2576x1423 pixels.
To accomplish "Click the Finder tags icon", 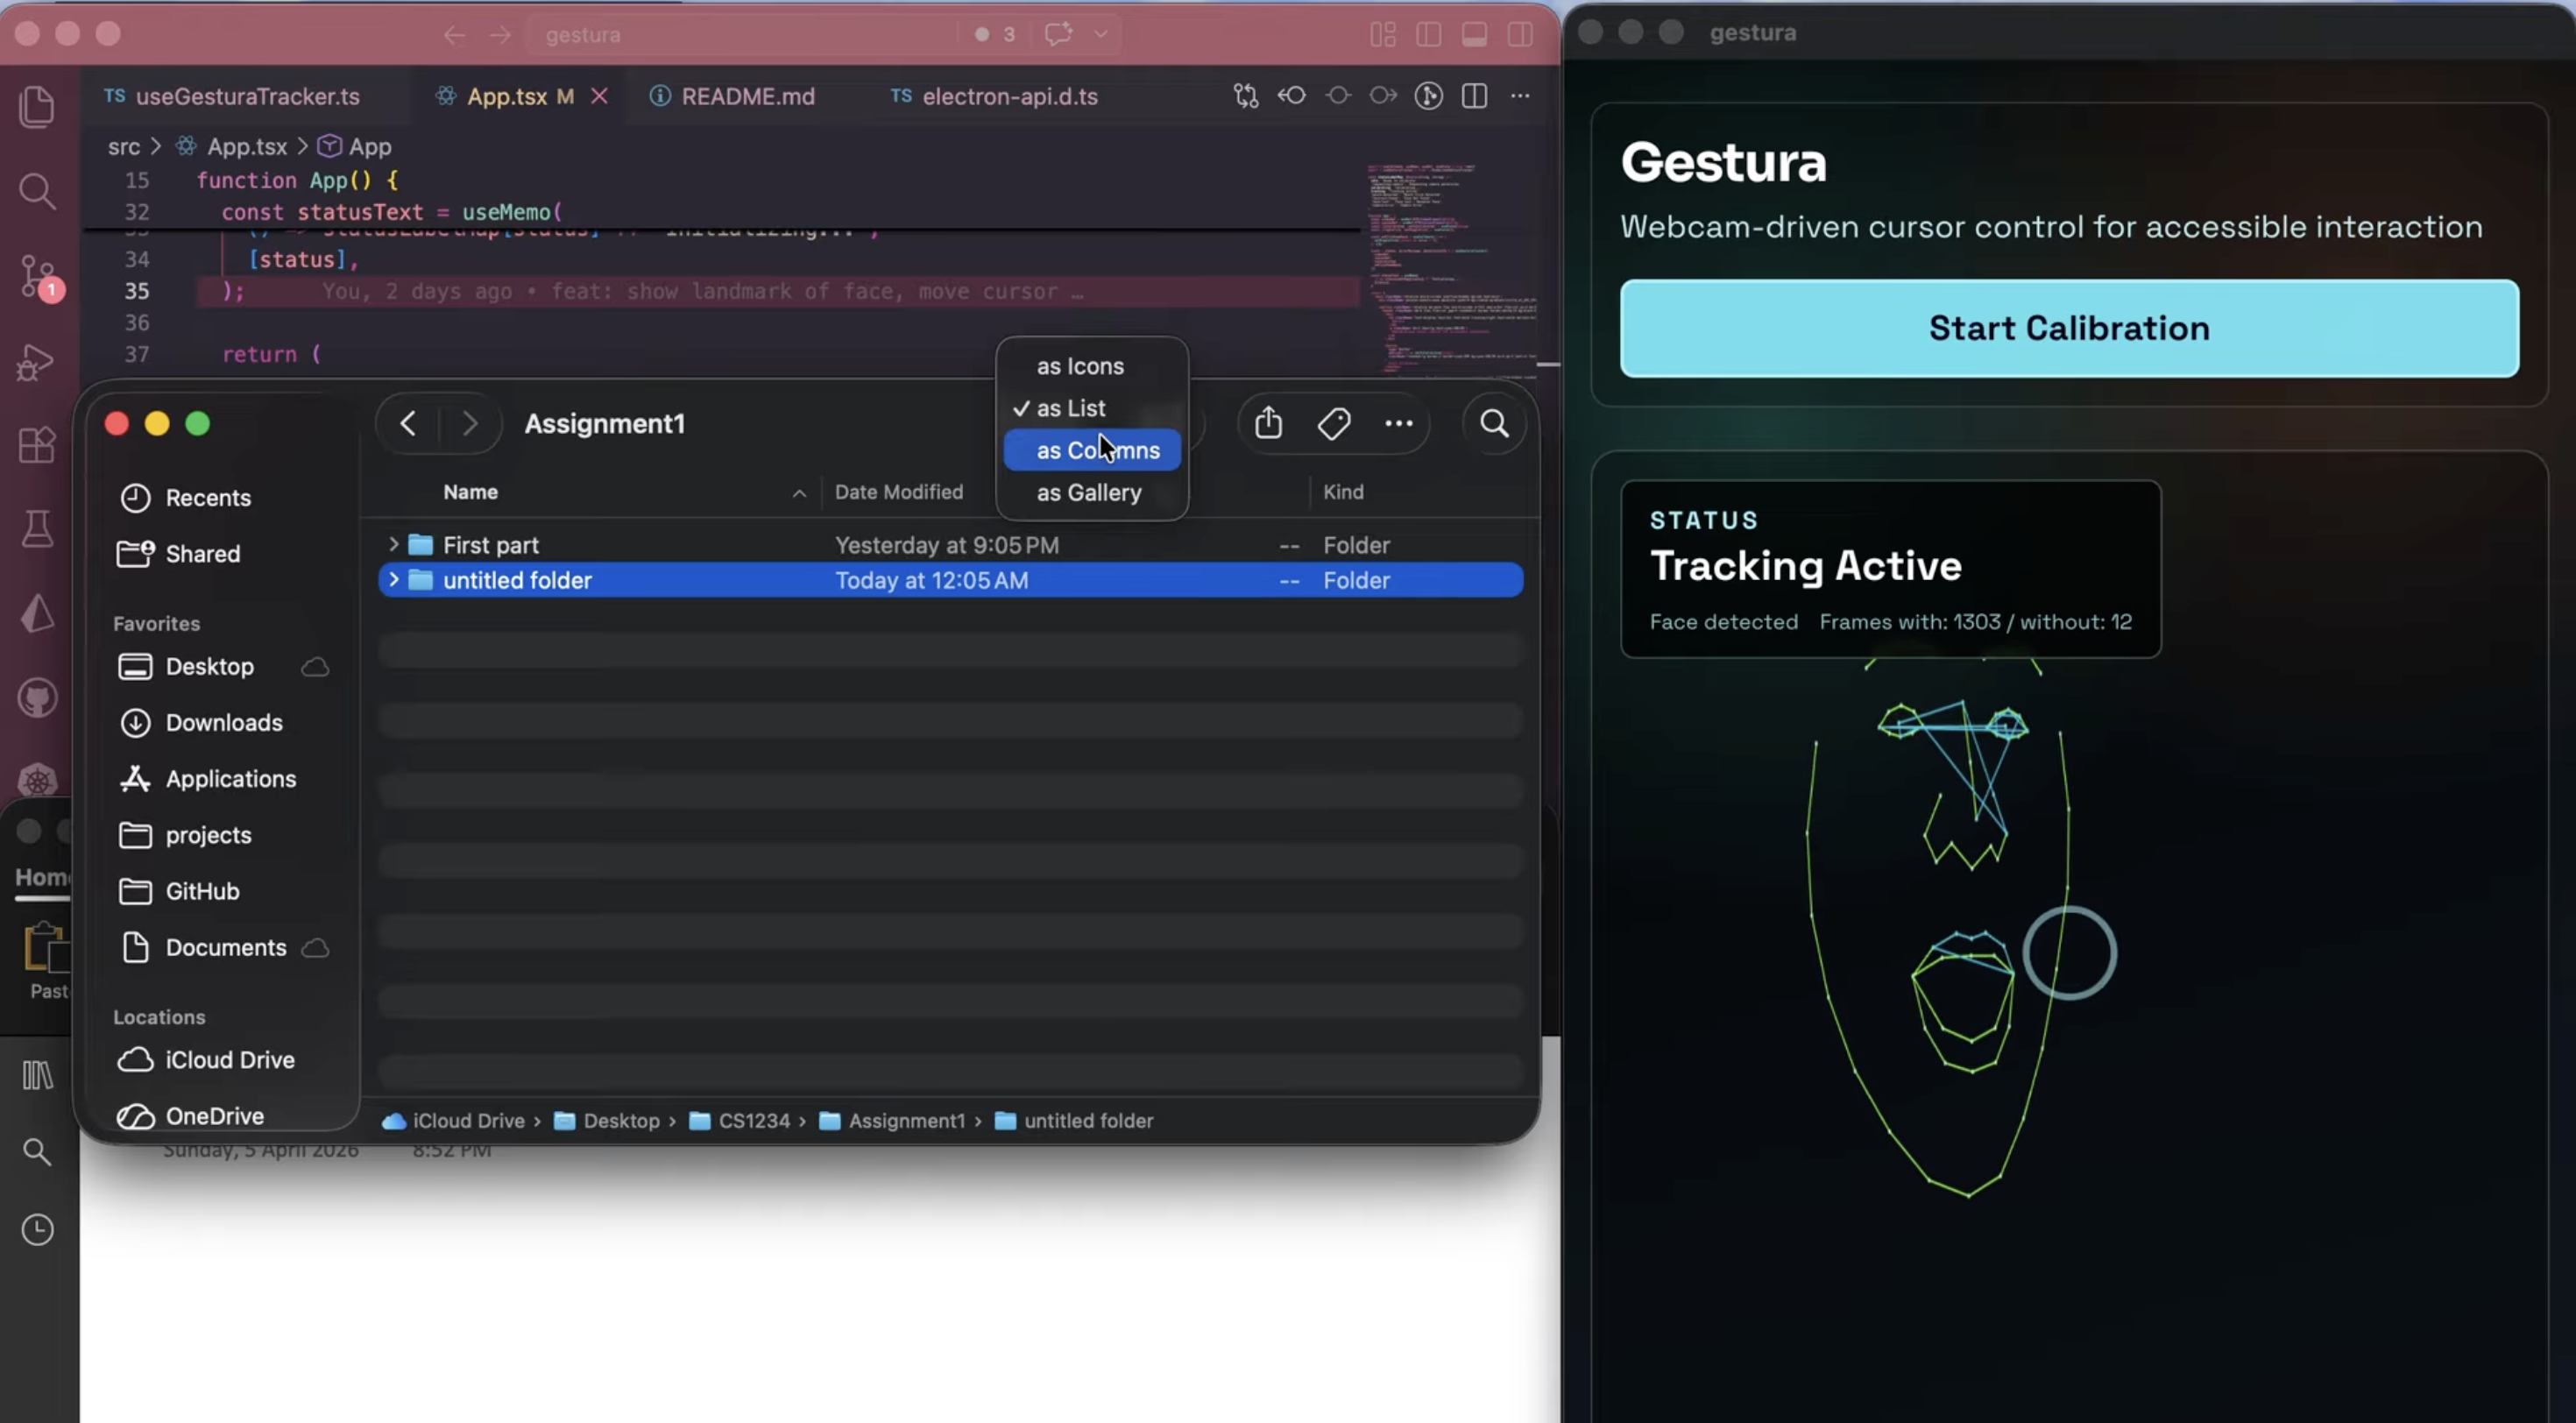I will coord(1334,424).
